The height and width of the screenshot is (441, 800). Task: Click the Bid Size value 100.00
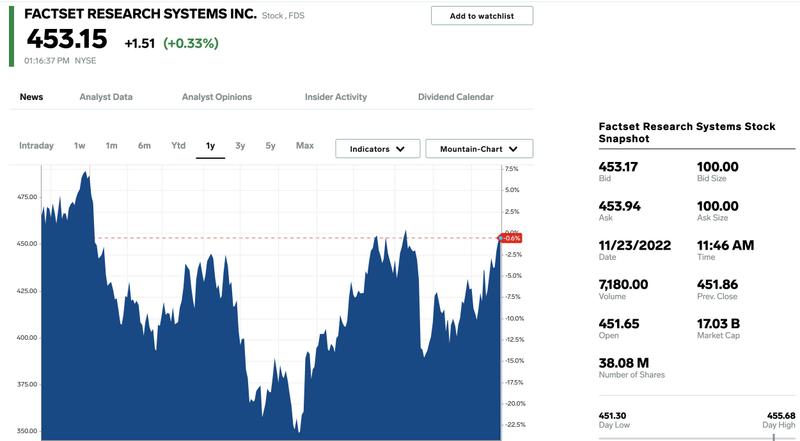[x=717, y=167]
